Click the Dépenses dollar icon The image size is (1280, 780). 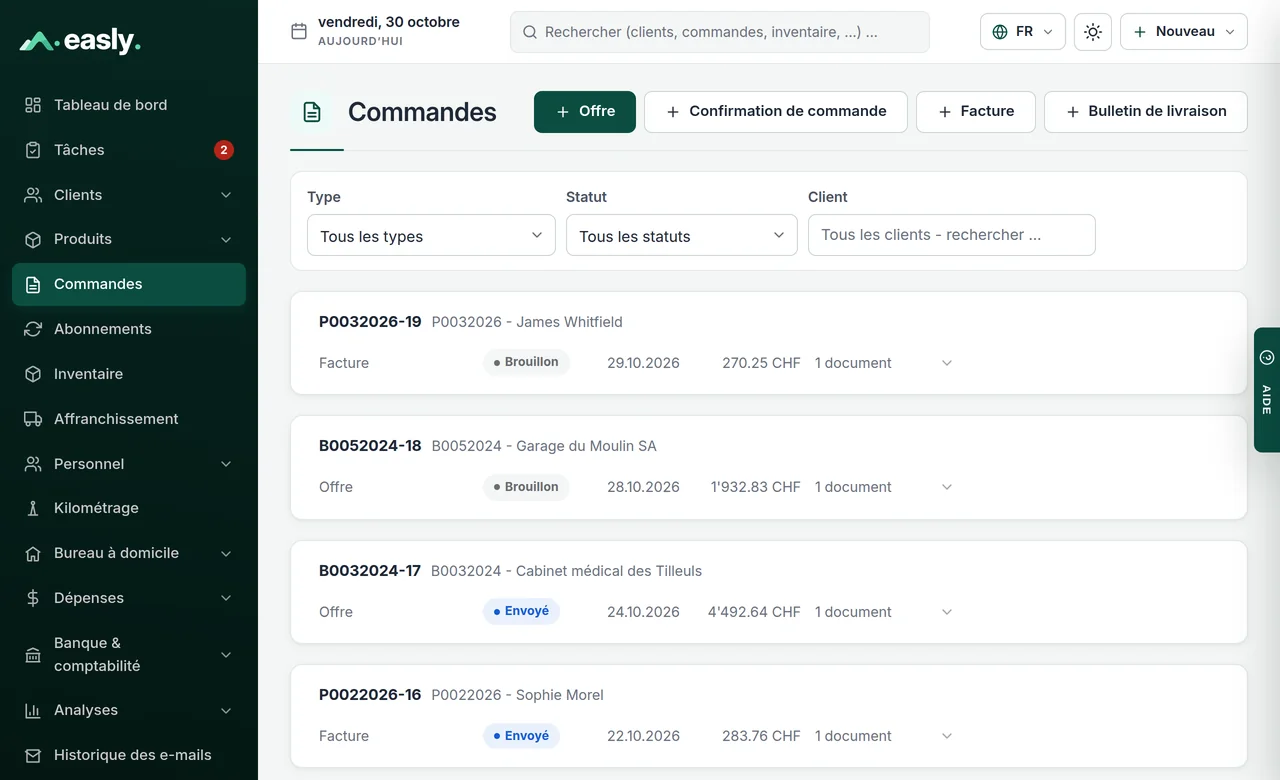[x=33, y=598]
